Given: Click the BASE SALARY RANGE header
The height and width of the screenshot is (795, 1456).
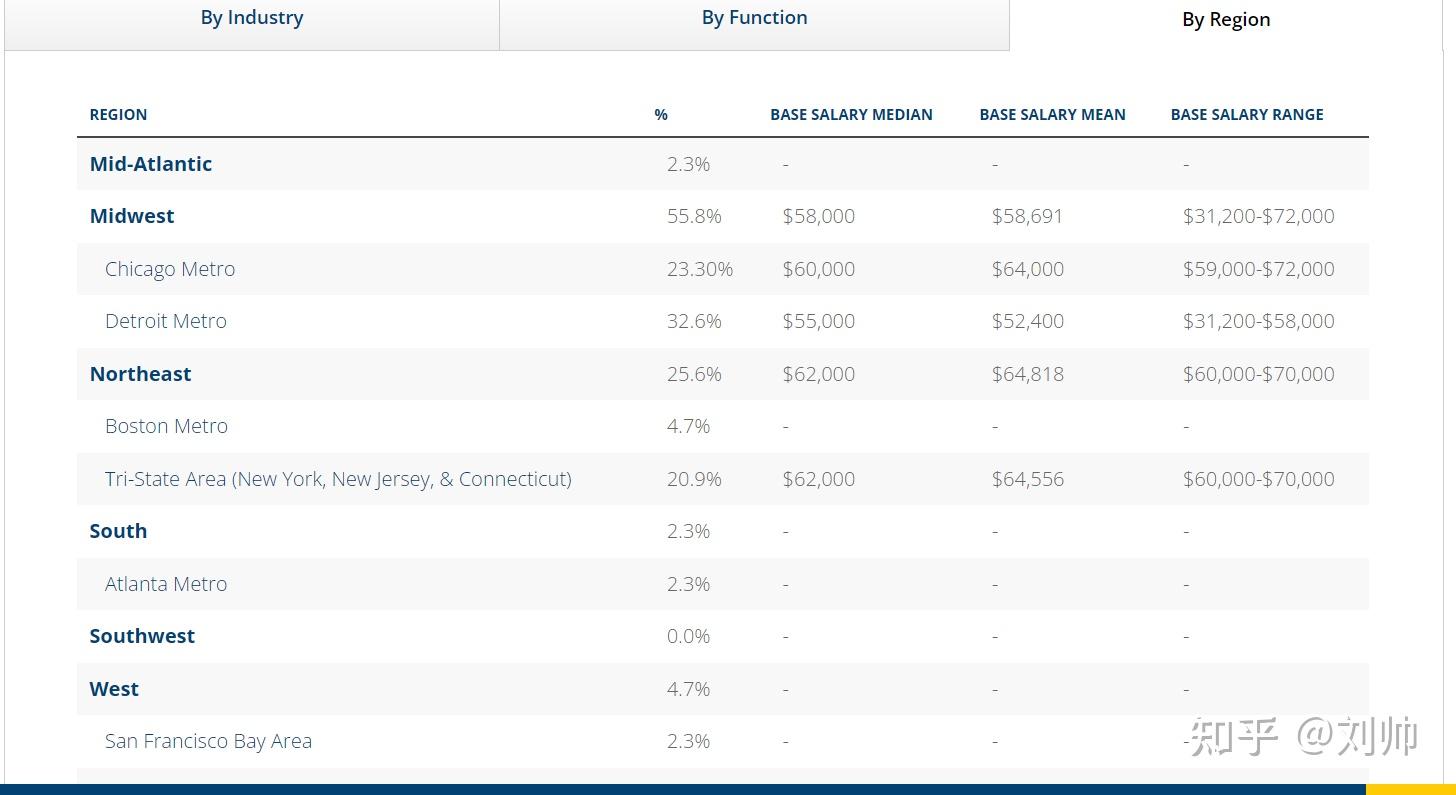Looking at the screenshot, I should [1247, 115].
